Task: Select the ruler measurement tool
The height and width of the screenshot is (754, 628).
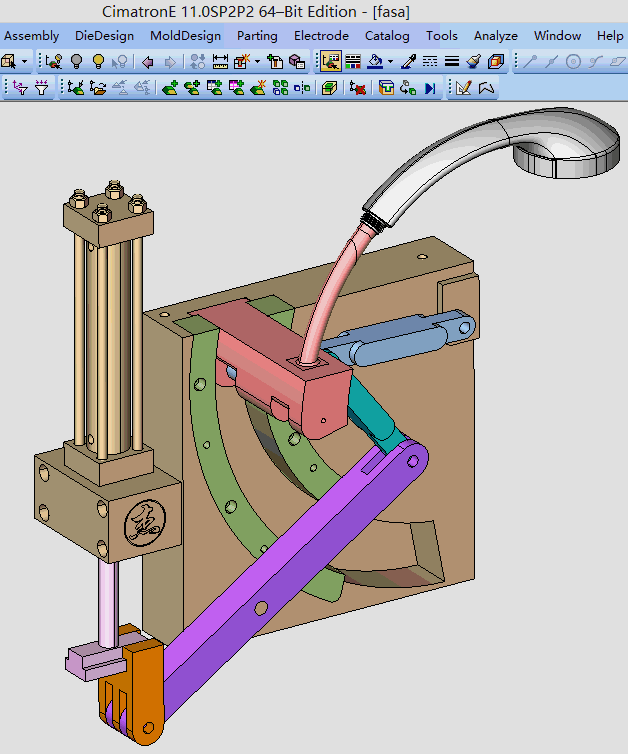Action: pos(221,62)
